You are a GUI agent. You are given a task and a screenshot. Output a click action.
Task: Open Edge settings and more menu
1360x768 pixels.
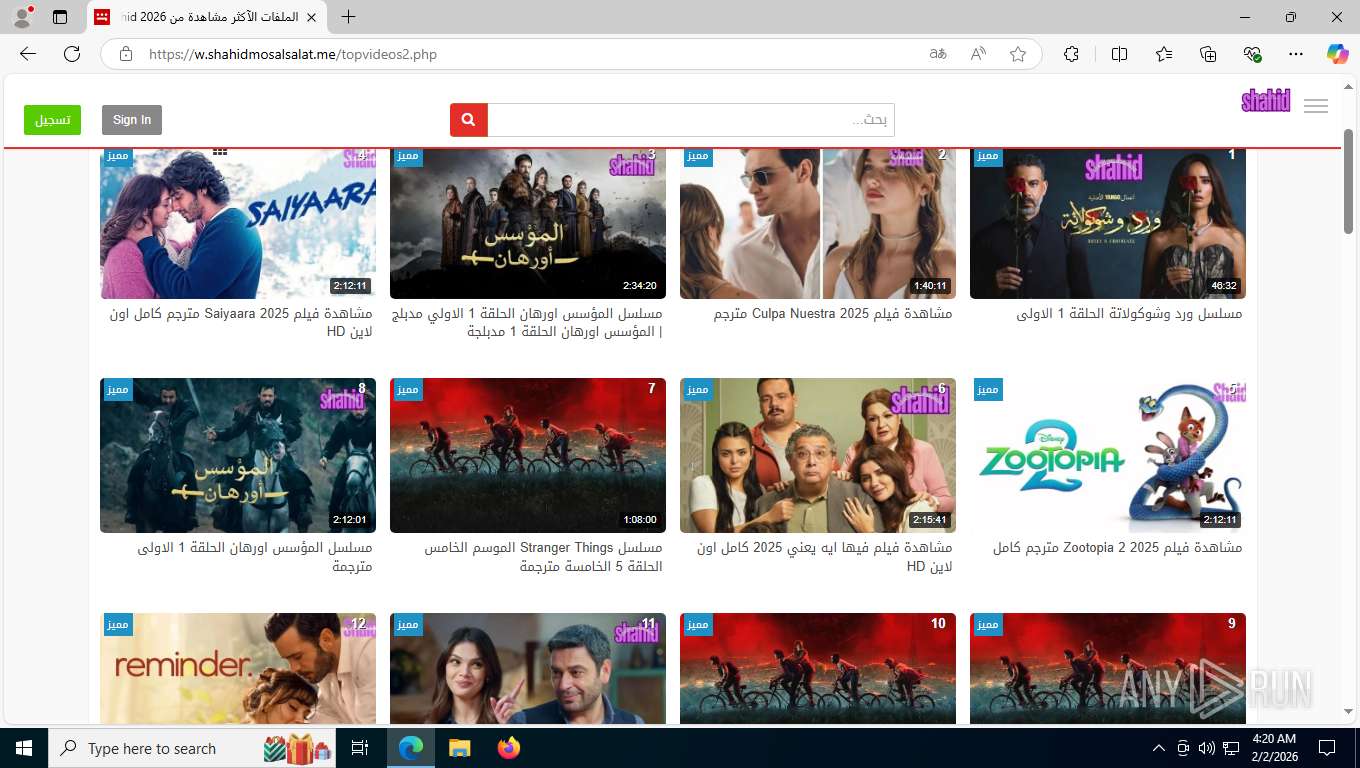coord(1296,54)
